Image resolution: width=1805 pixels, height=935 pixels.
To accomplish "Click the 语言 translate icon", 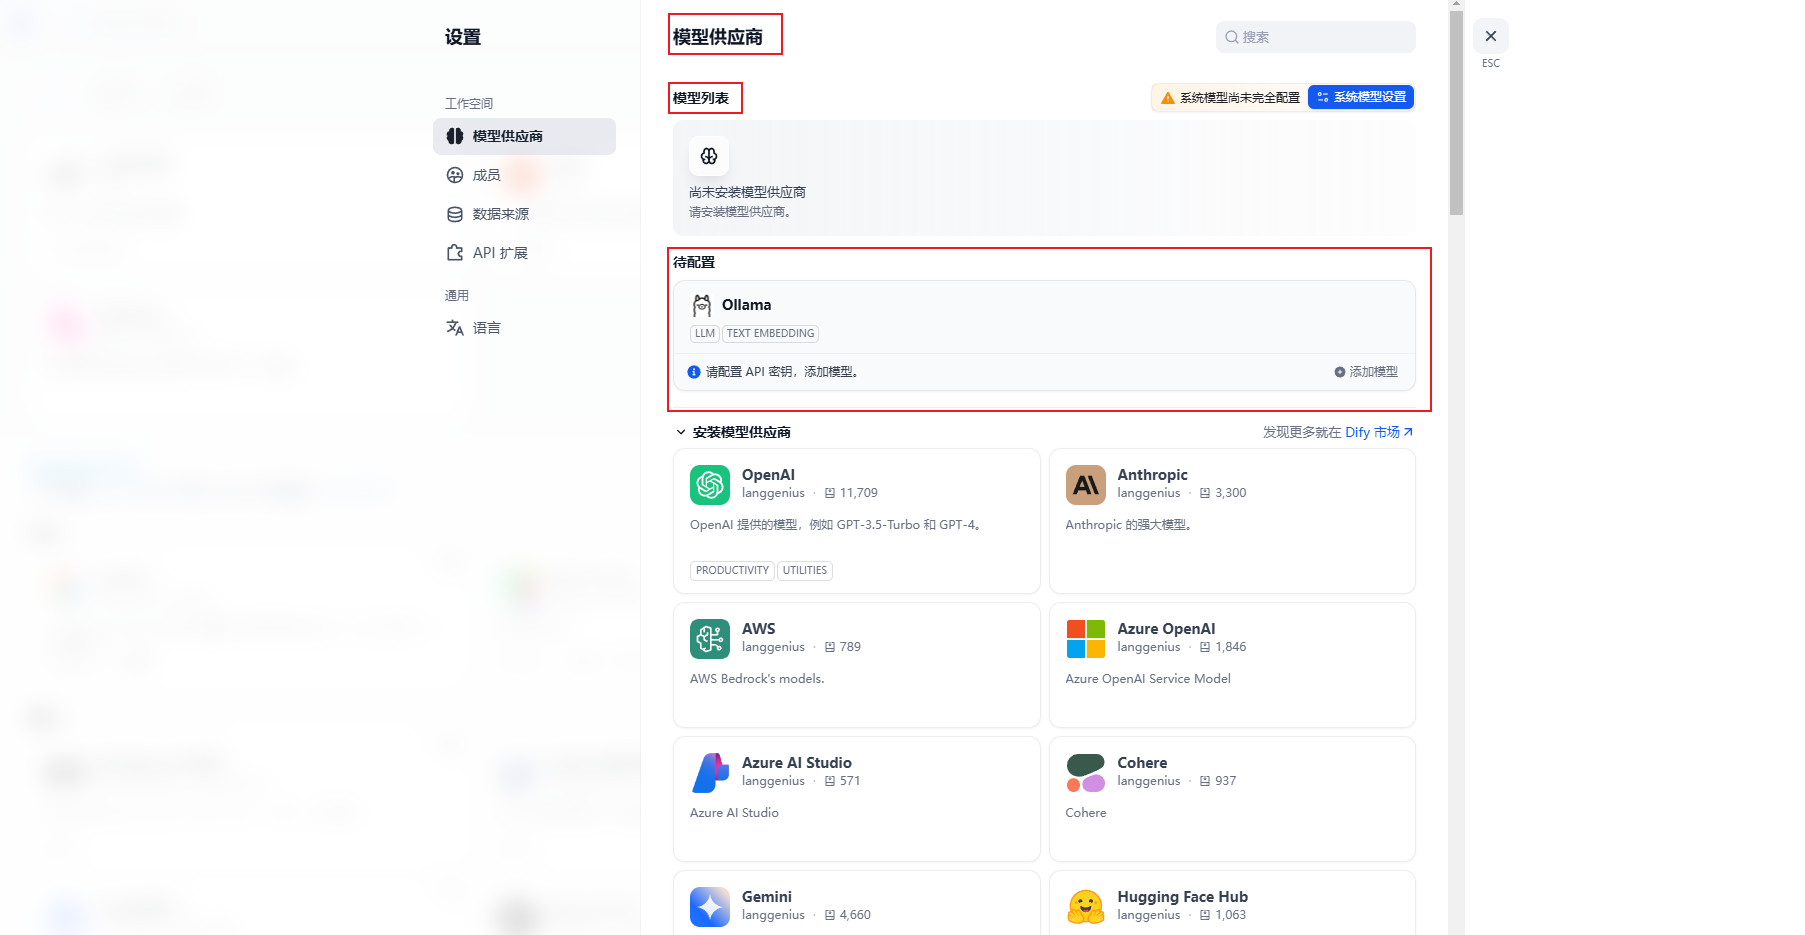I will click(455, 328).
